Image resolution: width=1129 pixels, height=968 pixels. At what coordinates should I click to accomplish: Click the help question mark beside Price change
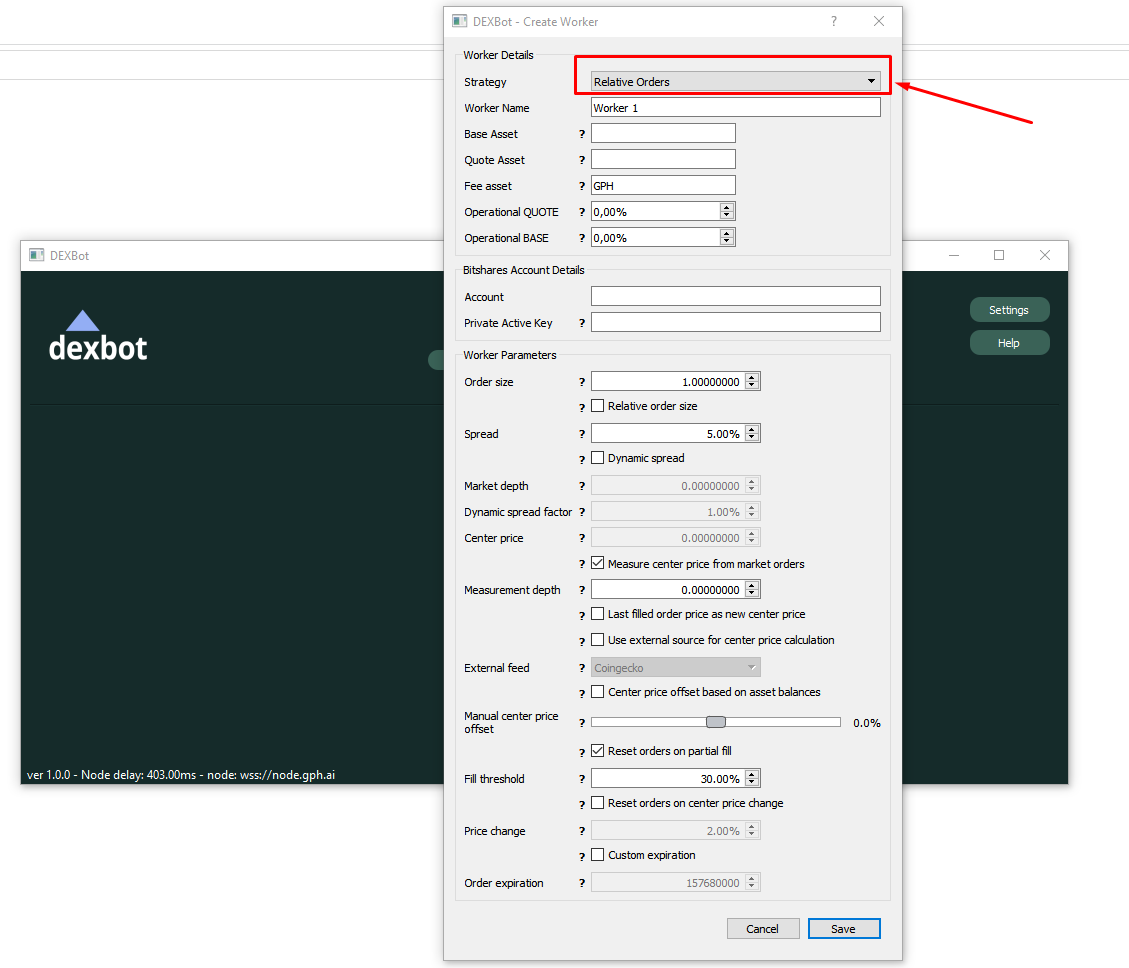[x=582, y=830]
